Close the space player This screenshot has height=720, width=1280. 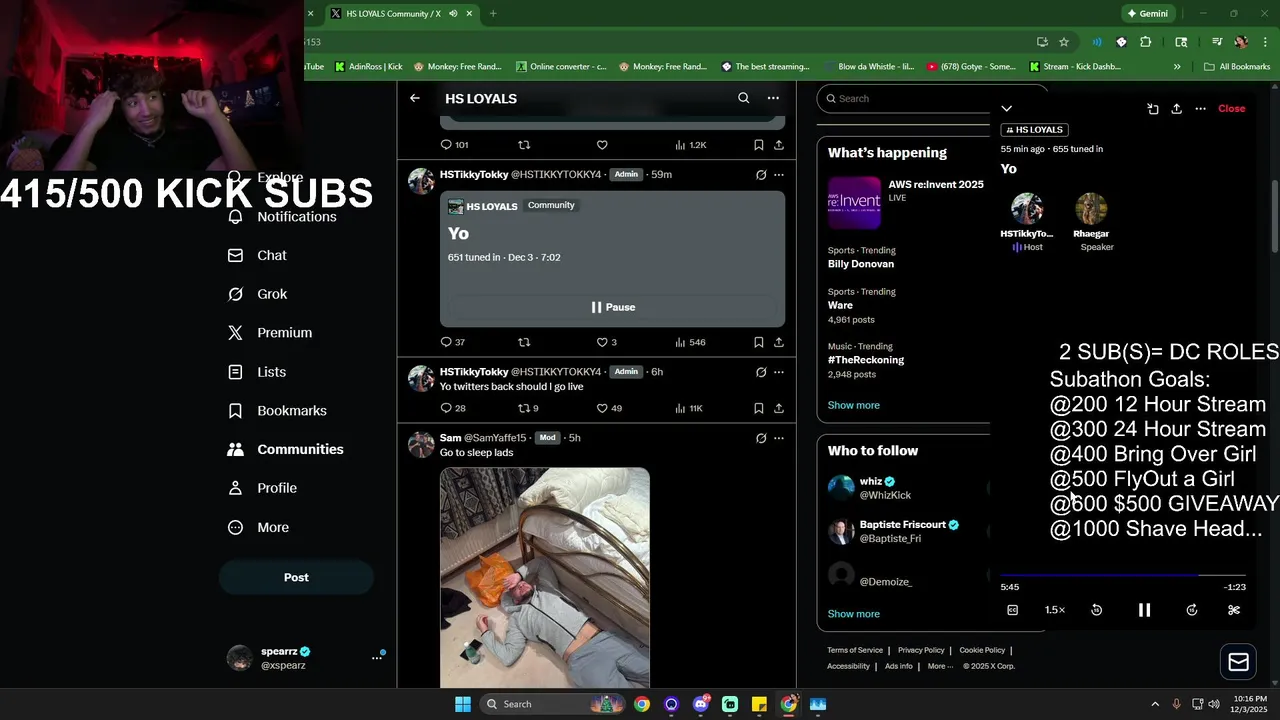click(1232, 108)
